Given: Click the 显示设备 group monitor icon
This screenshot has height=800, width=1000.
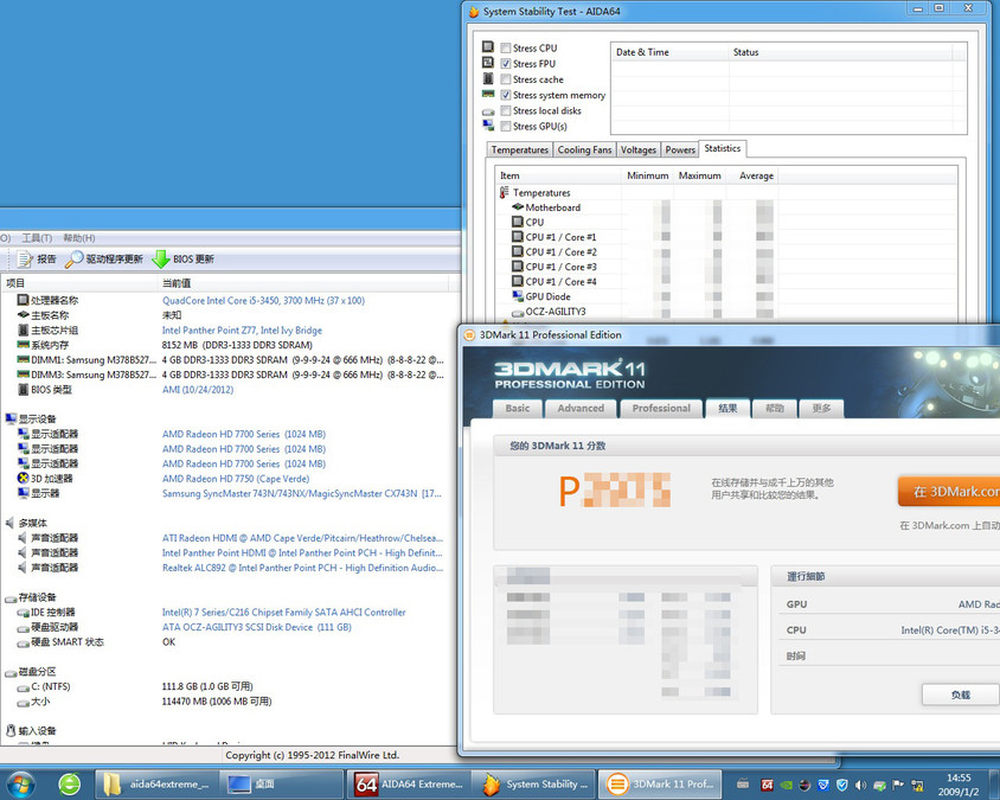Looking at the screenshot, I should tap(11, 419).
